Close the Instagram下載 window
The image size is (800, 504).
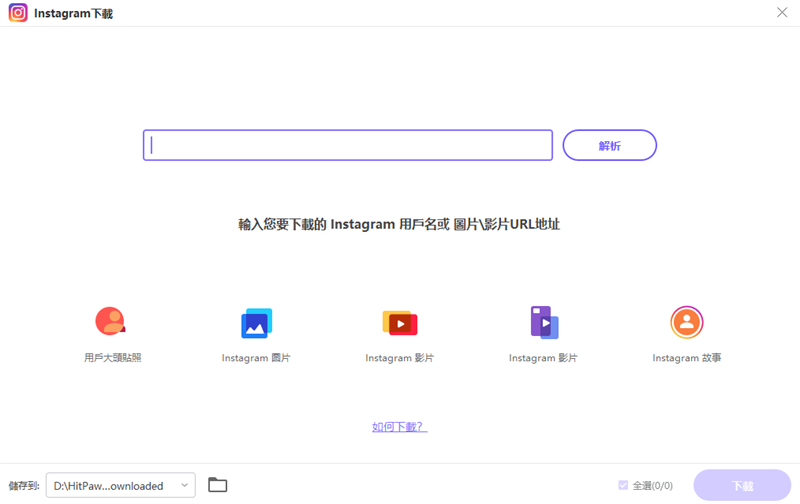782,12
